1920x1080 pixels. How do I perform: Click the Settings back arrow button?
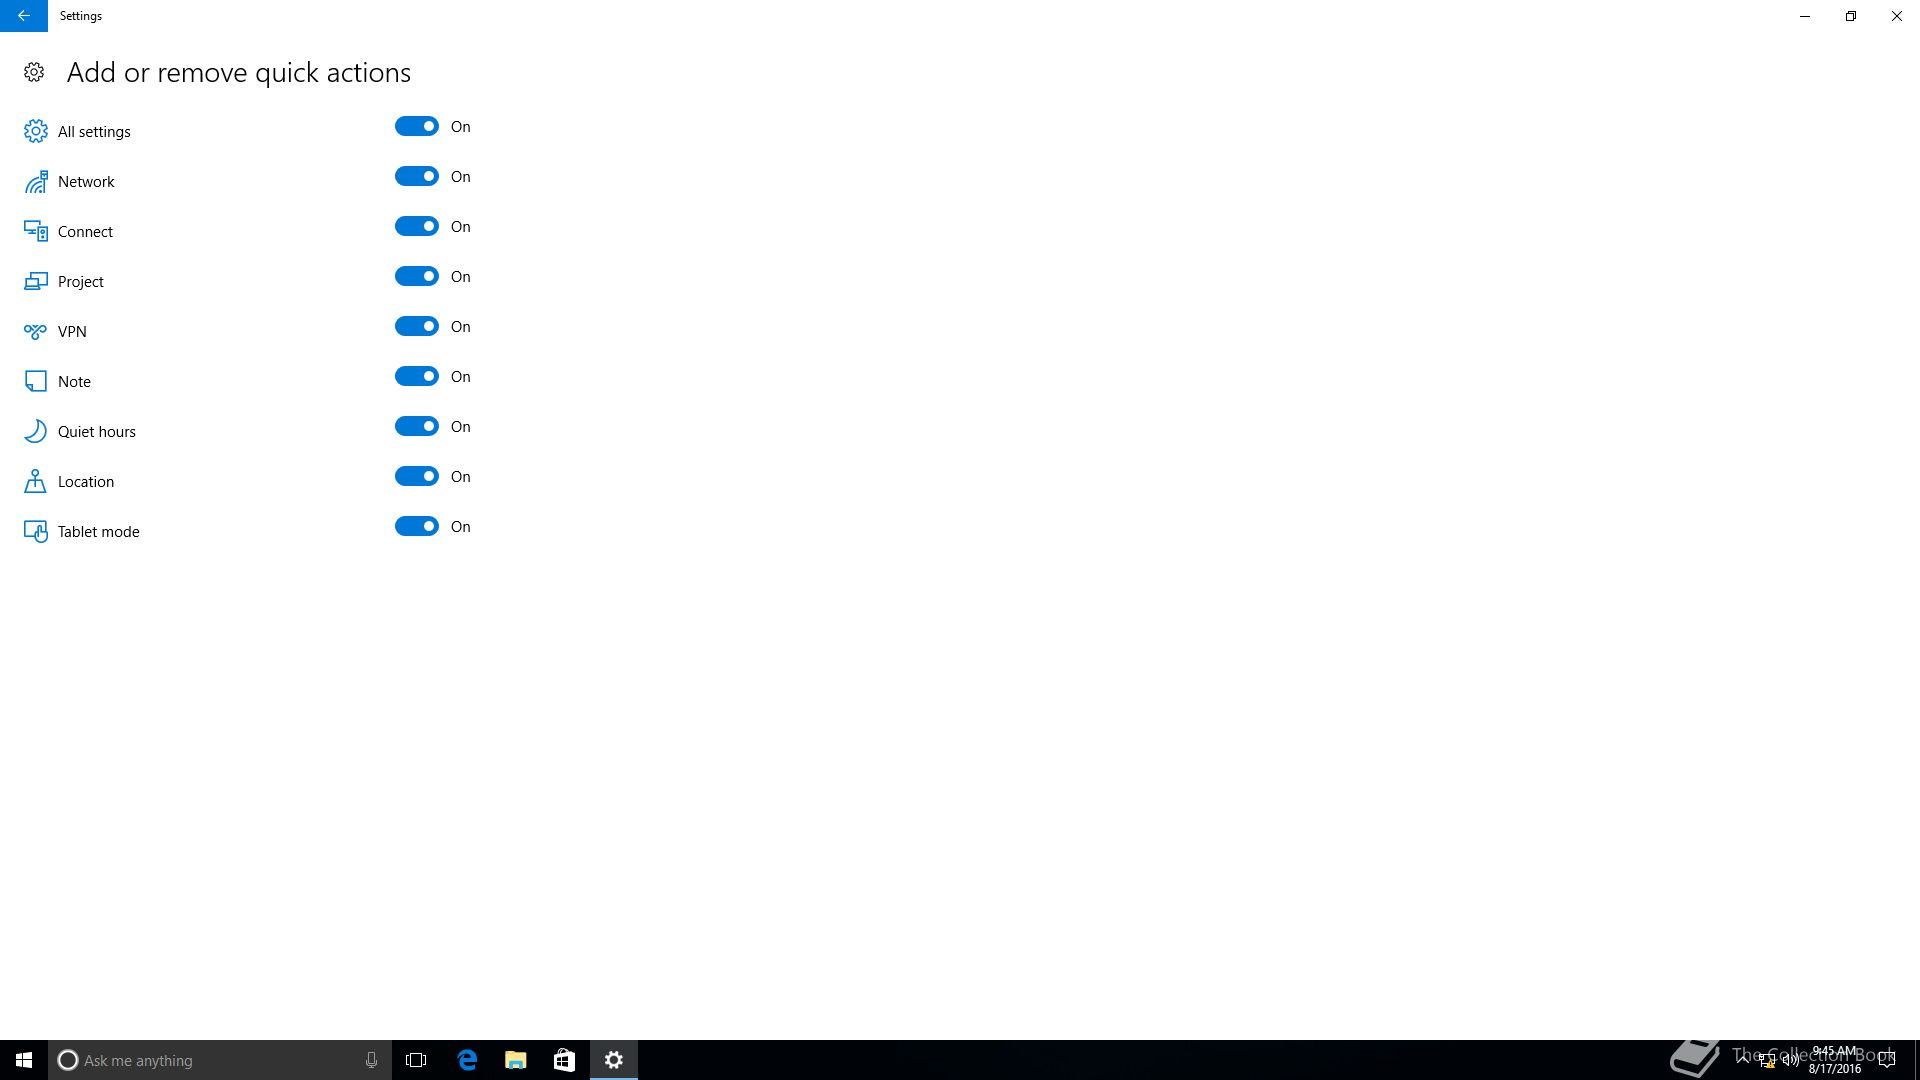click(x=23, y=16)
